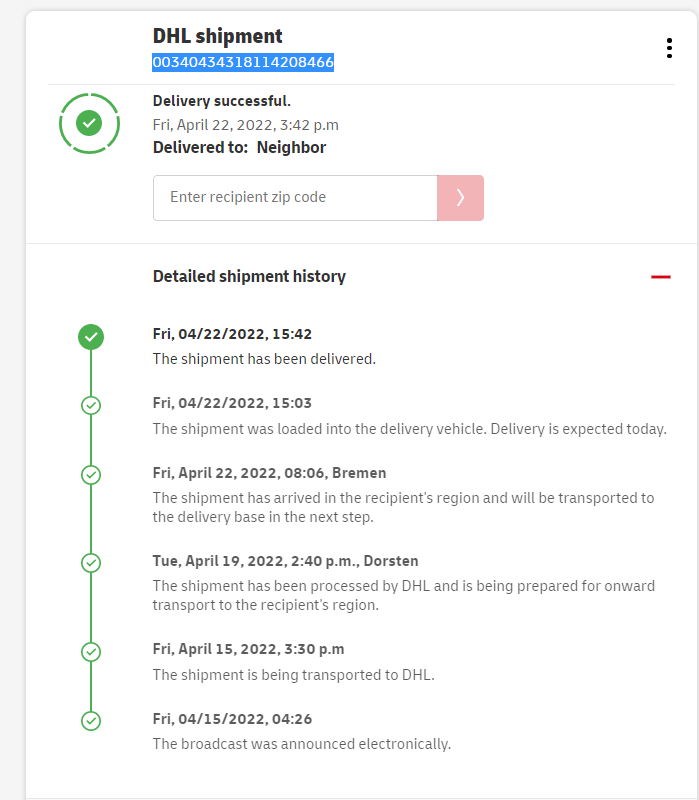Viewport: 699px width, 800px height.
Task: Click the 'The shipment has been delivered.' entry
Action: (x=264, y=358)
